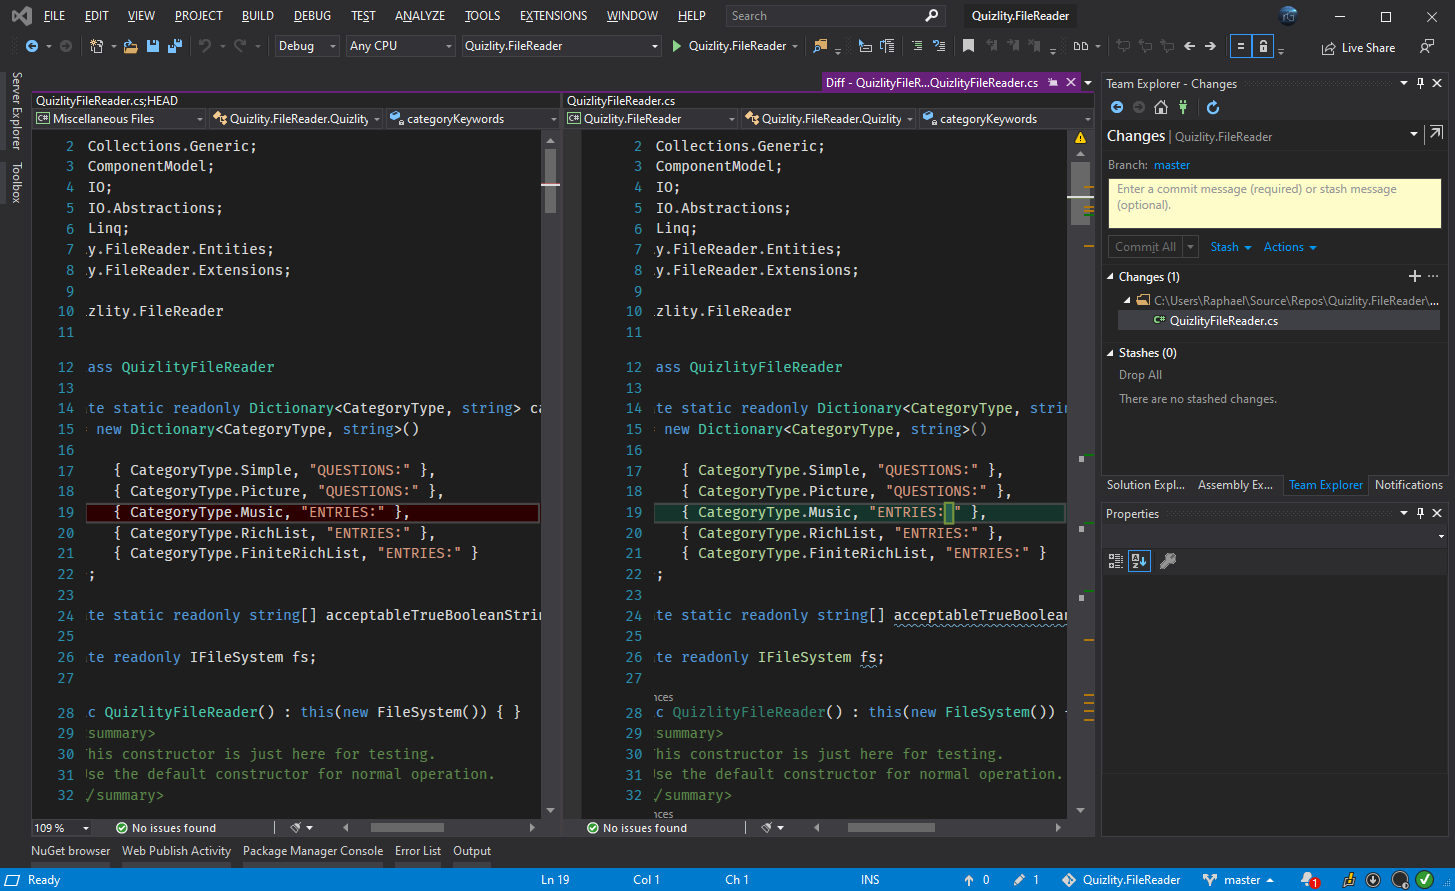Click the feedback icon right of Live Share

coord(1427,47)
